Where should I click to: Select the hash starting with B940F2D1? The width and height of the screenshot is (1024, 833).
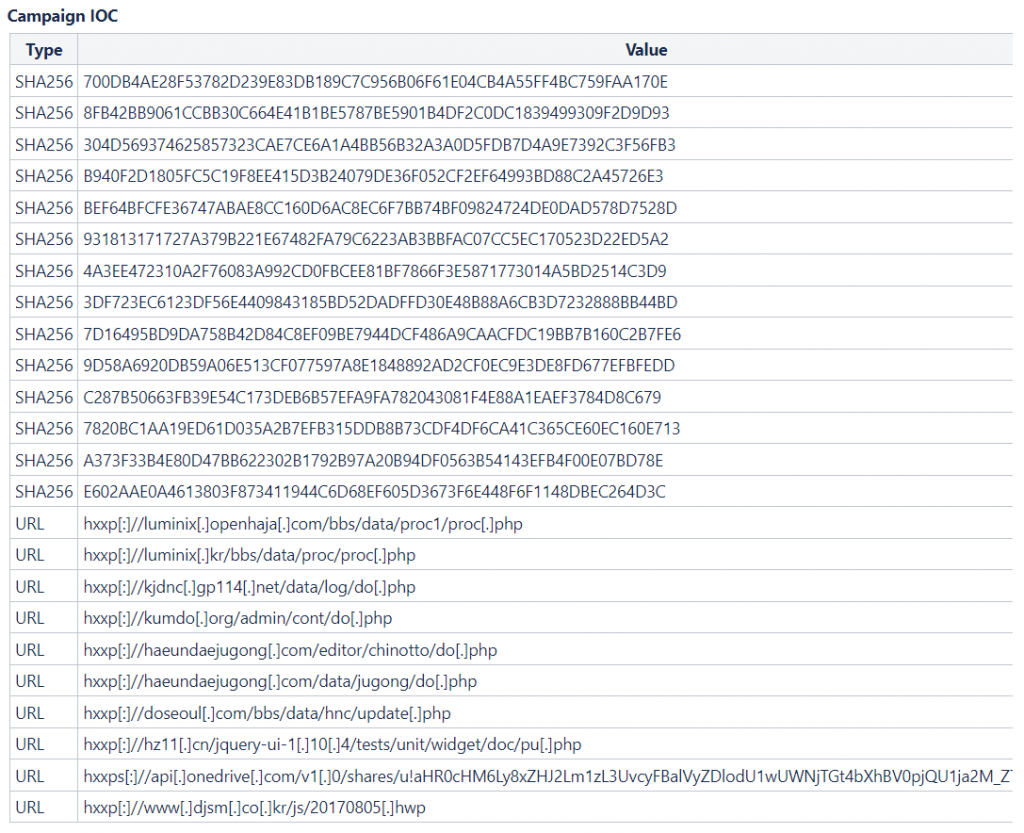click(374, 176)
